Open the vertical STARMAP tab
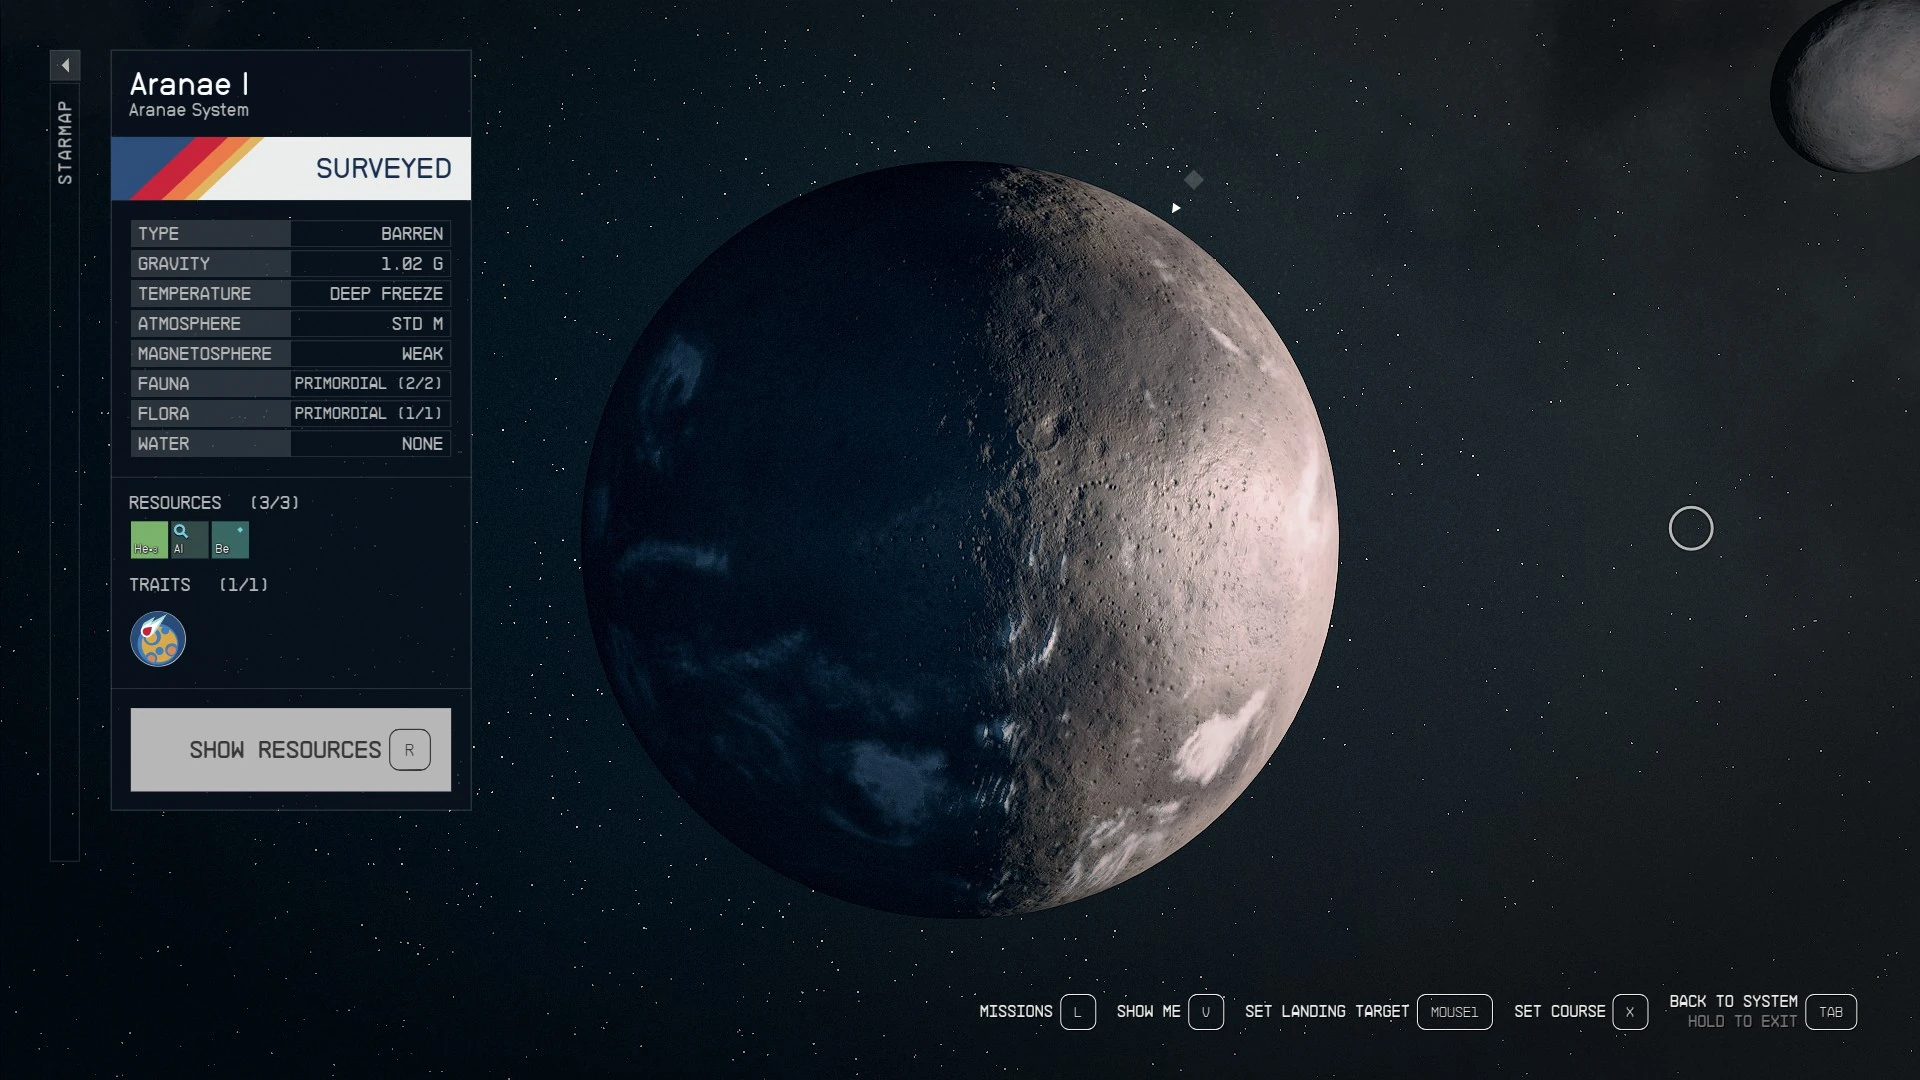The height and width of the screenshot is (1080, 1920). click(x=65, y=142)
